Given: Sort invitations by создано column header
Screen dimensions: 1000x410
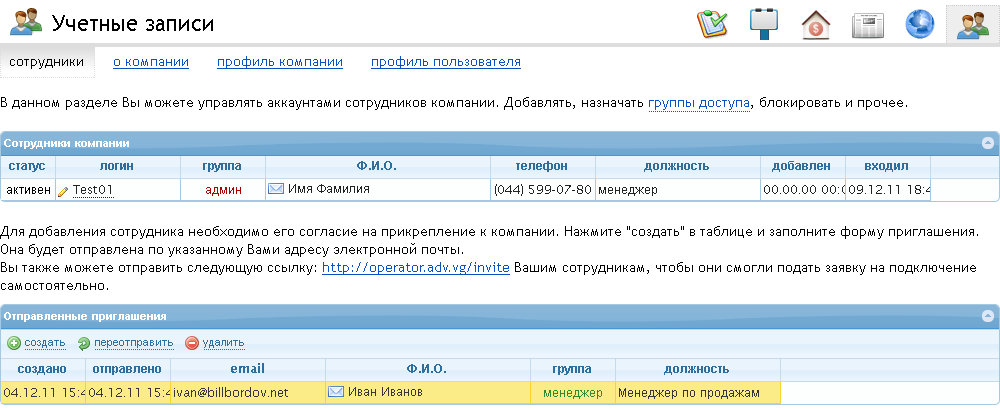Looking at the screenshot, I should tap(42, 369).
